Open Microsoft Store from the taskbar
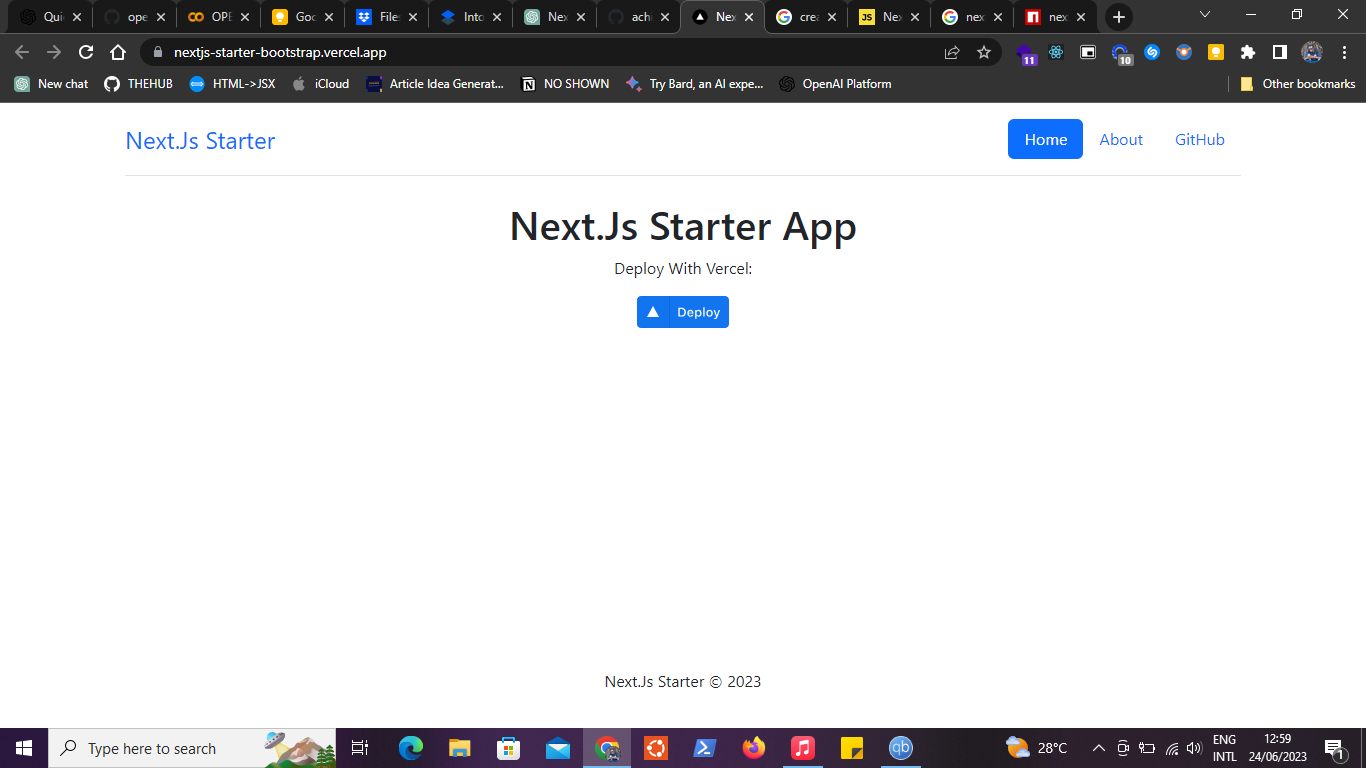The width and height of the screenshot is (1366, 768). tap(509, 748)
